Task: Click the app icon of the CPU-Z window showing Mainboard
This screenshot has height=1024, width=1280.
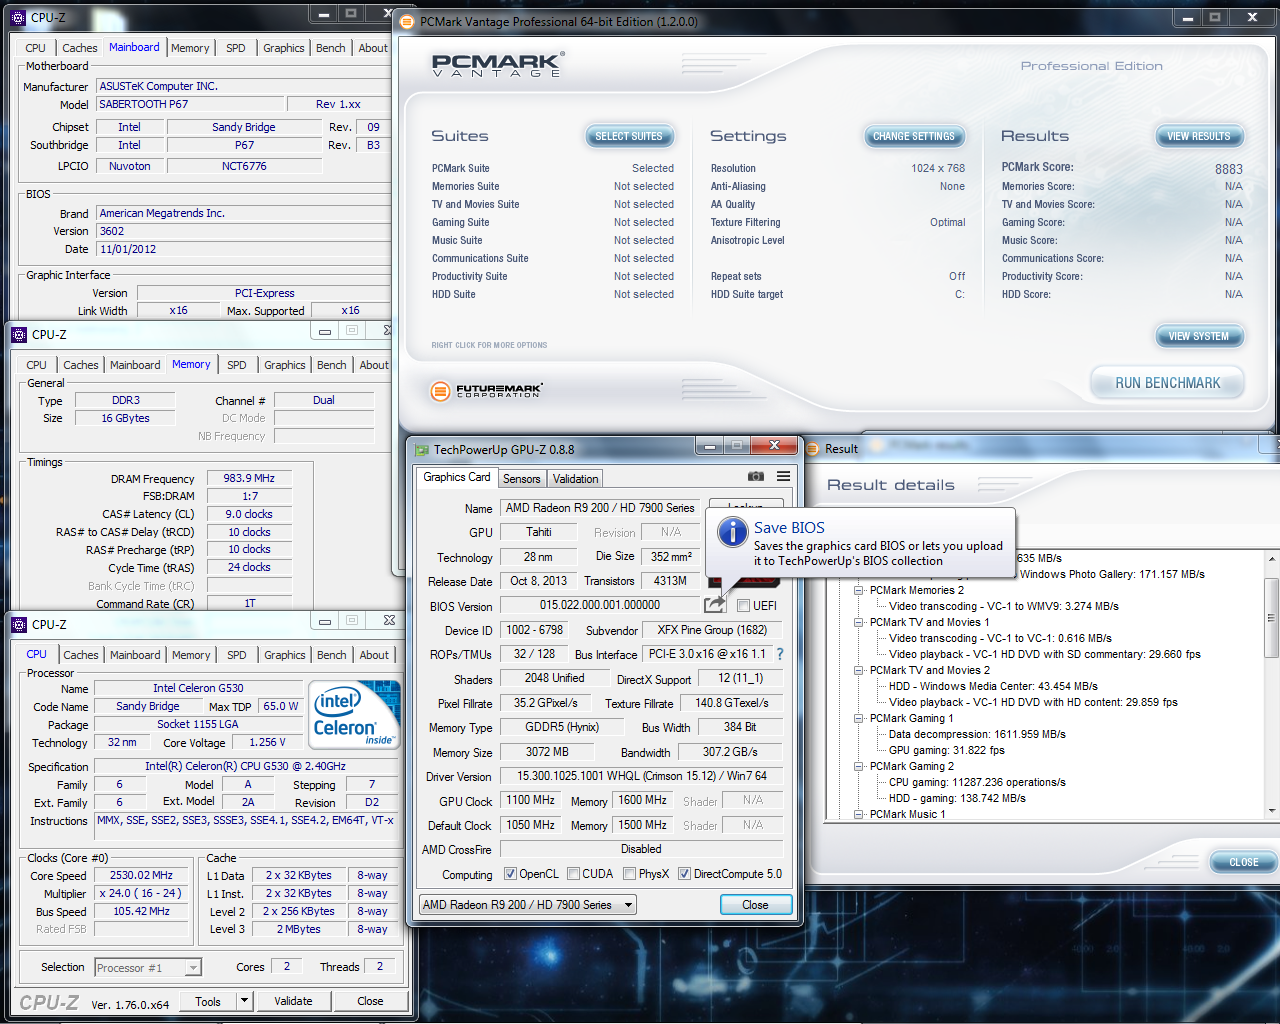Action: tap(19, 17)
